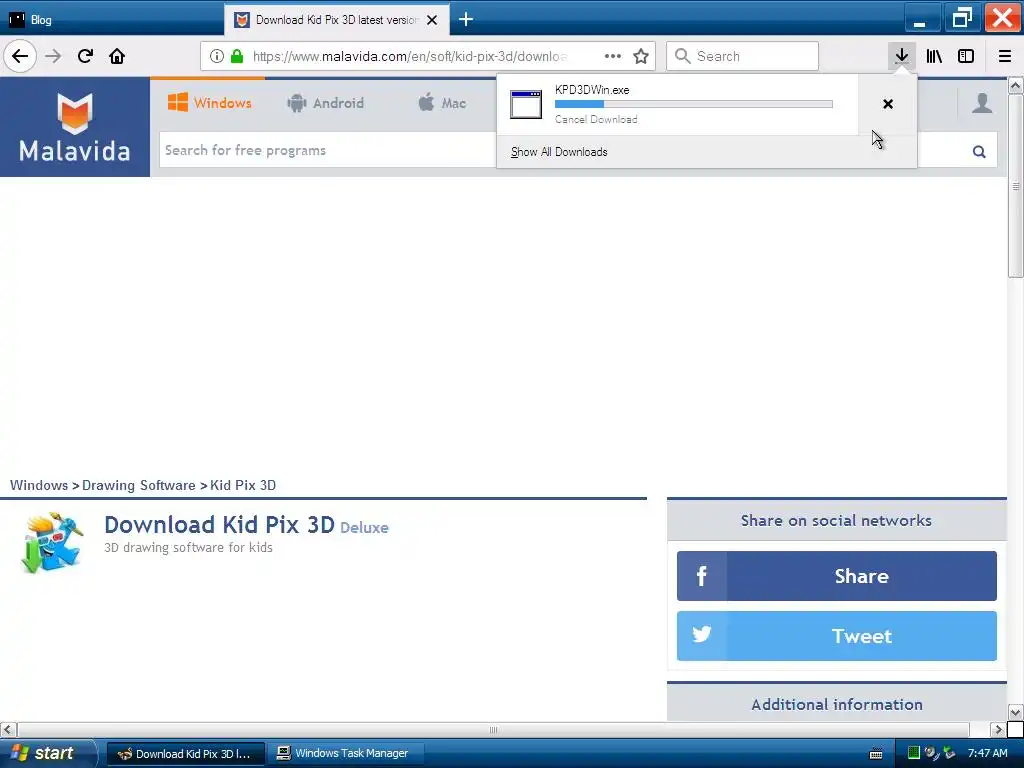Click the KPD3DWin.exe file icon
This screenshot has width=1024, height=768.
(526, 104)
